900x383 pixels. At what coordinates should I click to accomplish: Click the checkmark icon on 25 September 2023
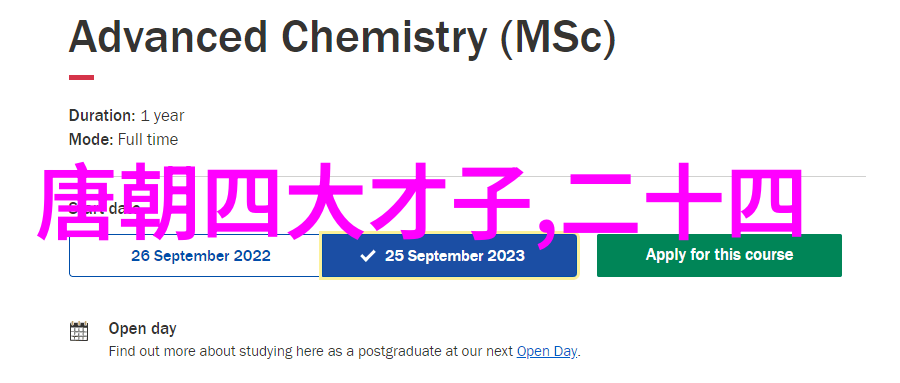point(367,256)
